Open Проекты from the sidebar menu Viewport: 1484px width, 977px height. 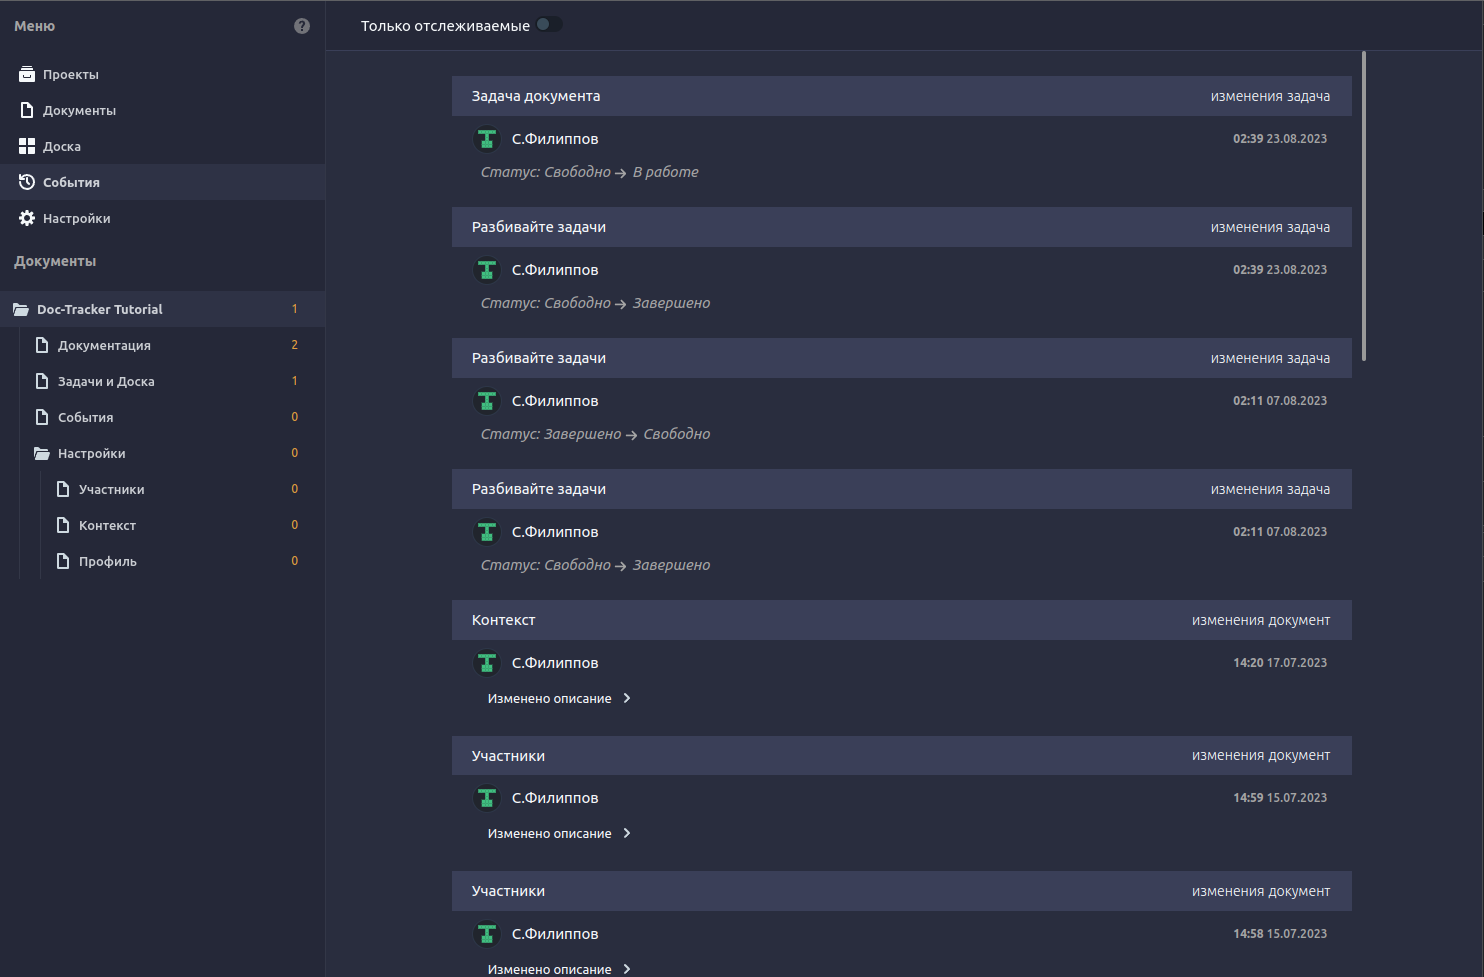70,75
